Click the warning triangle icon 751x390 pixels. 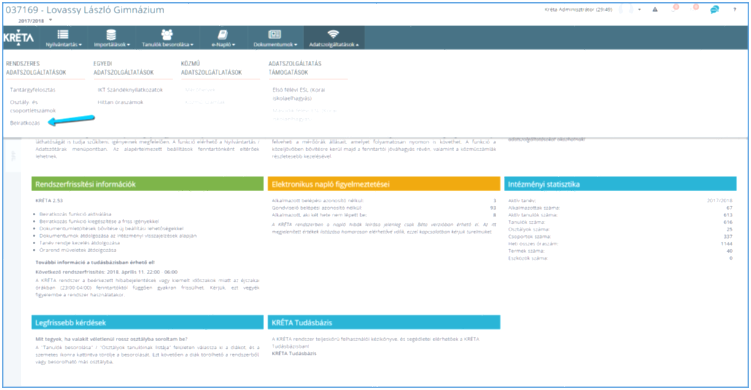pos(655,10)
